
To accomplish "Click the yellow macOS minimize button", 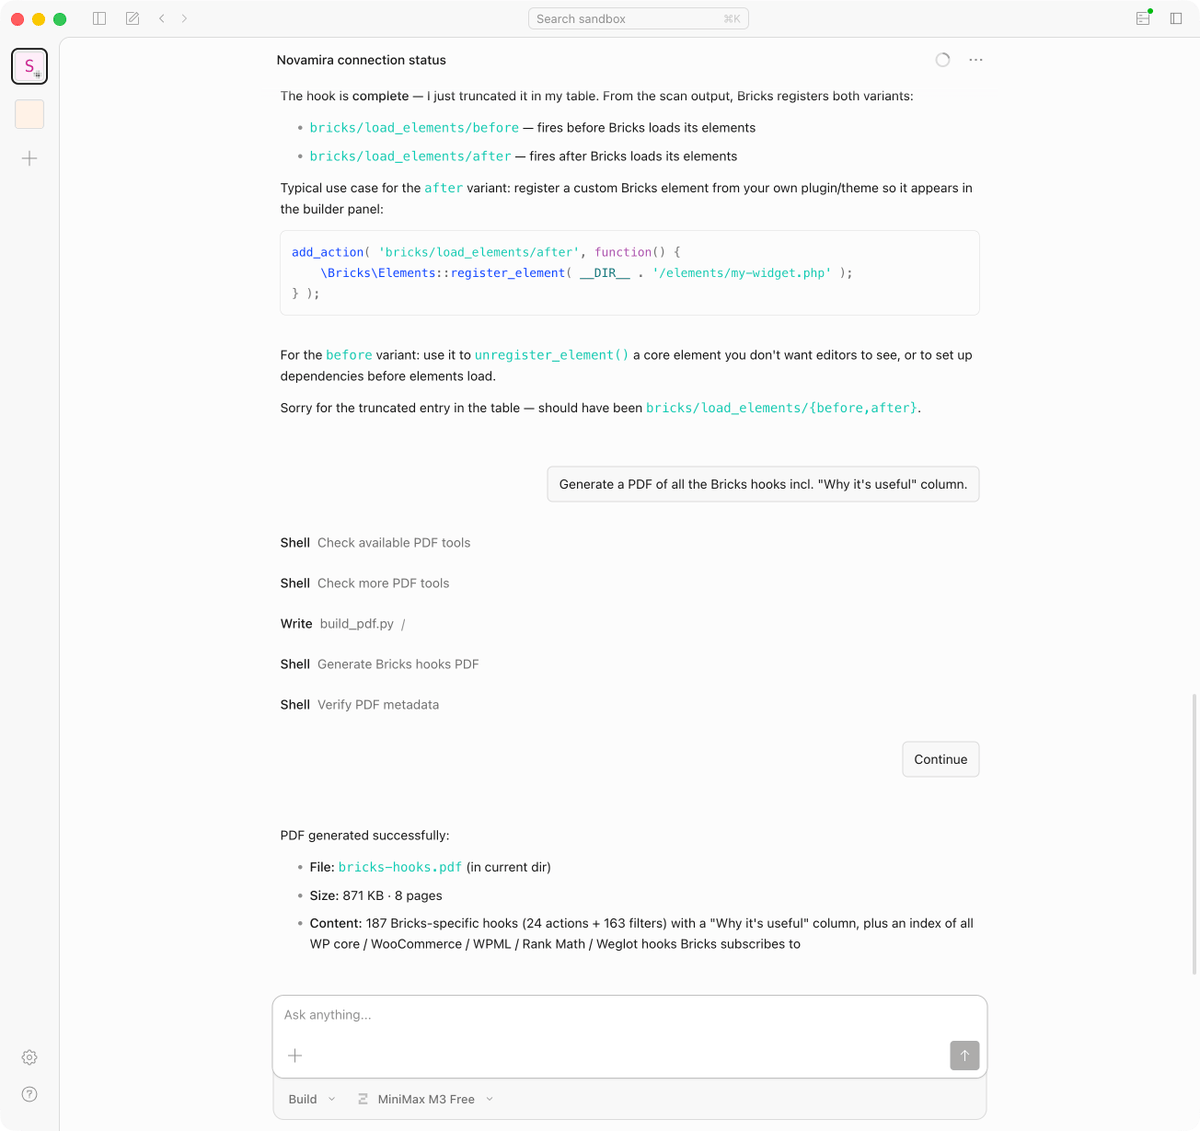I will [39, 19].
